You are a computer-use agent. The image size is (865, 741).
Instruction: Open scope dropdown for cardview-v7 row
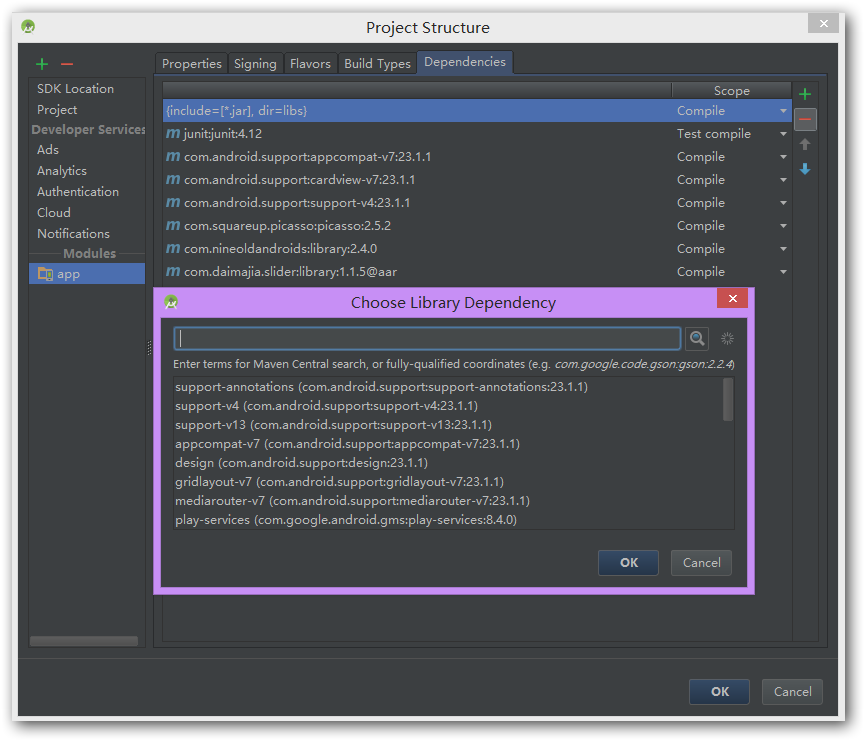(x=783, y=180)
